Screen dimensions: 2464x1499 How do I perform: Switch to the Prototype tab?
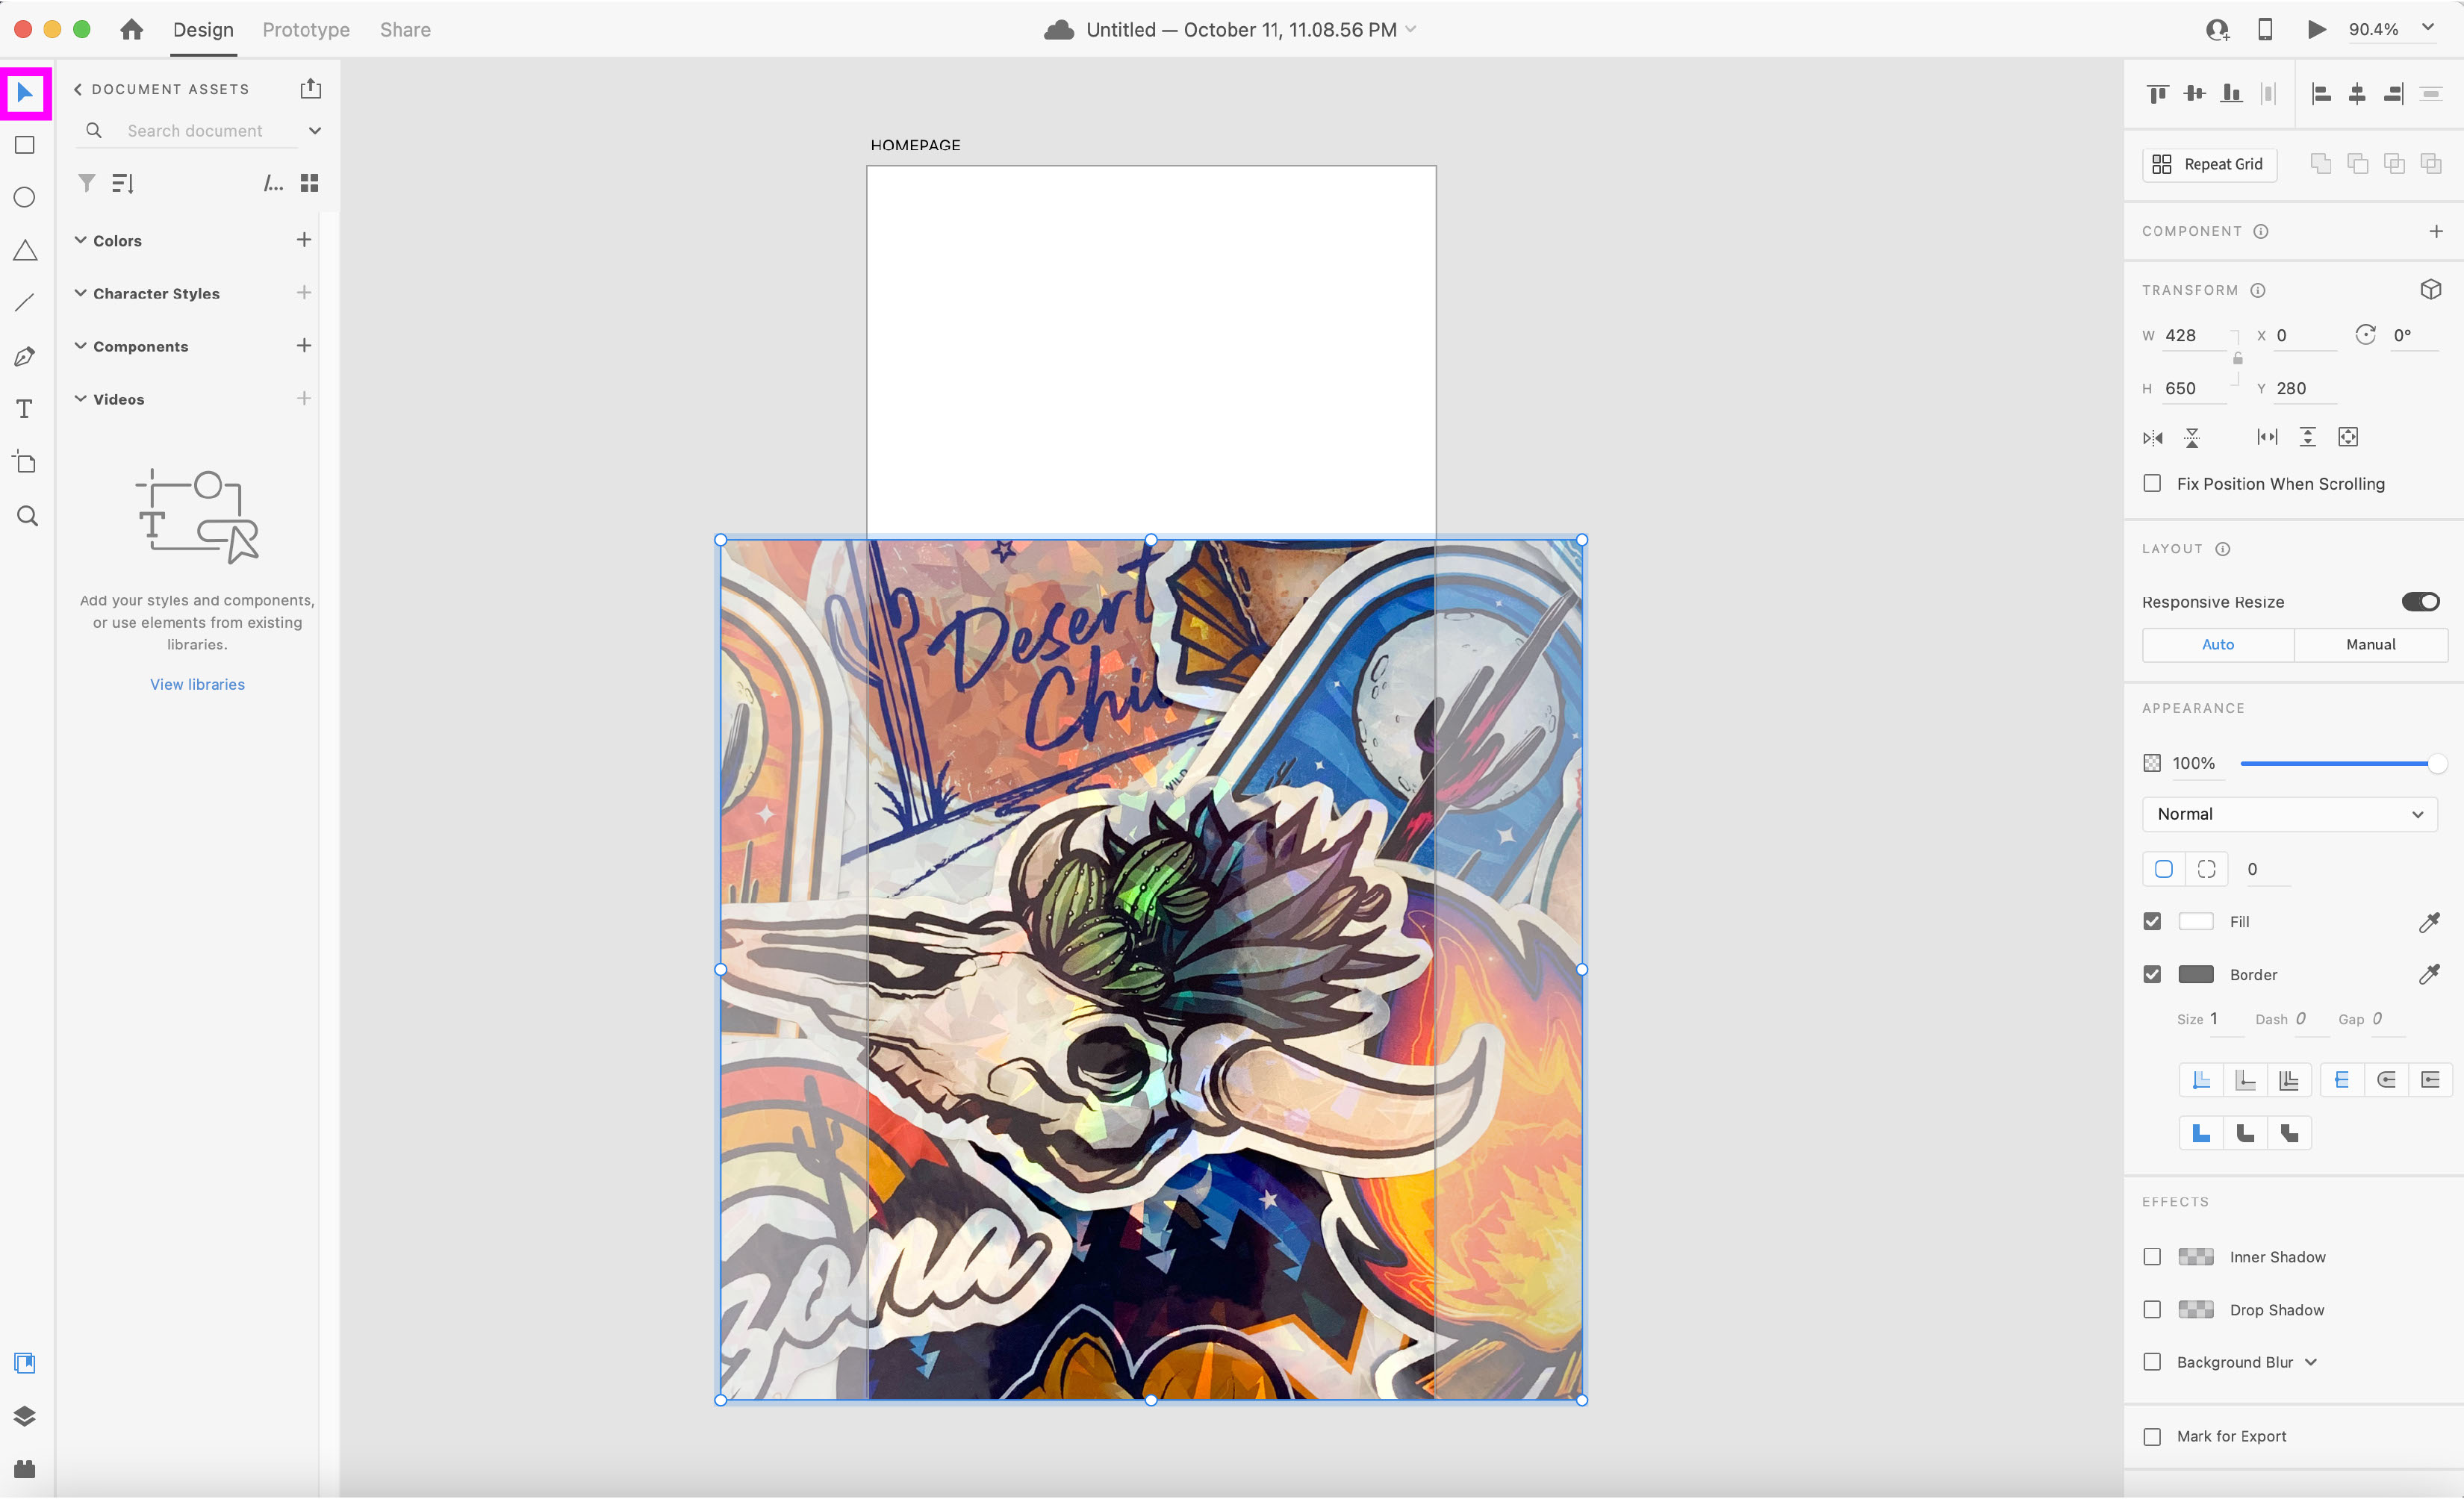coord(306,30)
